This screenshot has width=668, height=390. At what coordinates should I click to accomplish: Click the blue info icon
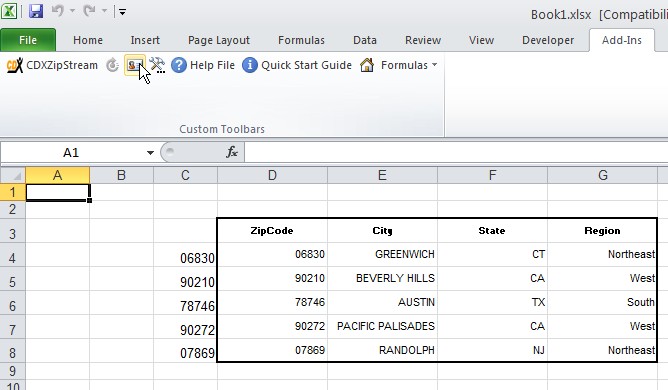tap(250, 65)
